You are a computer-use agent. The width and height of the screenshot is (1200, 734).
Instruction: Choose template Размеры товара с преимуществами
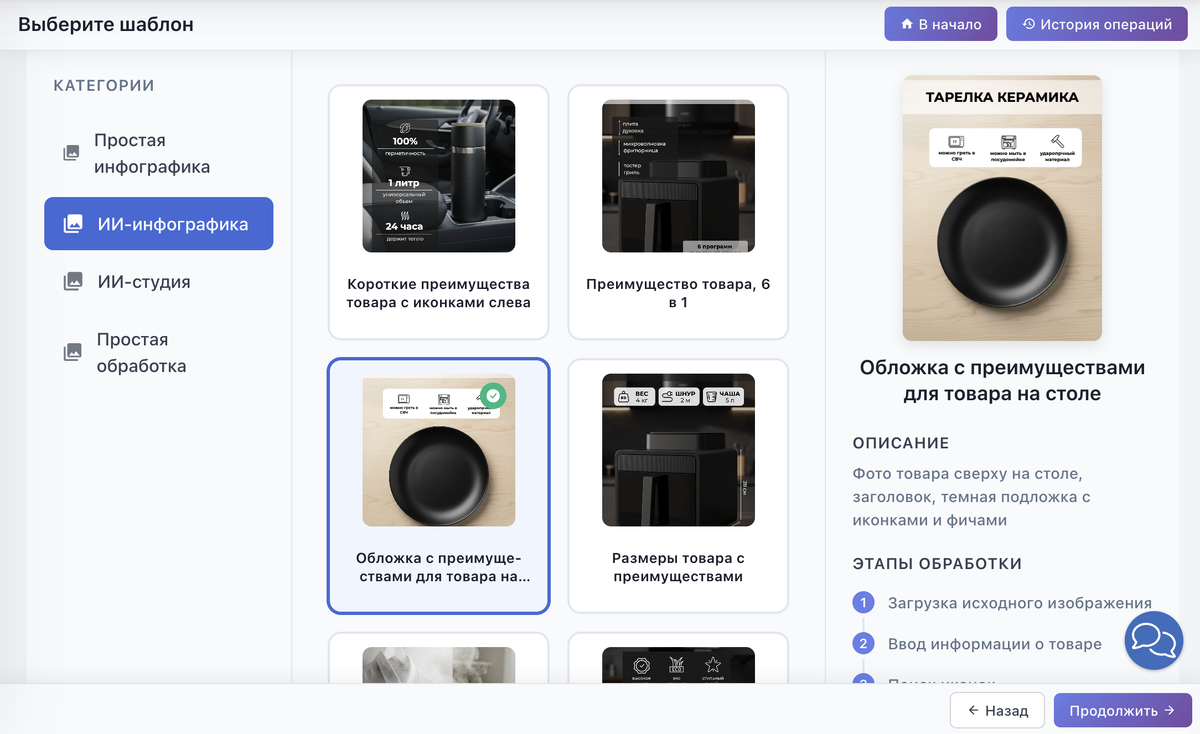click(x=678, y=486)
